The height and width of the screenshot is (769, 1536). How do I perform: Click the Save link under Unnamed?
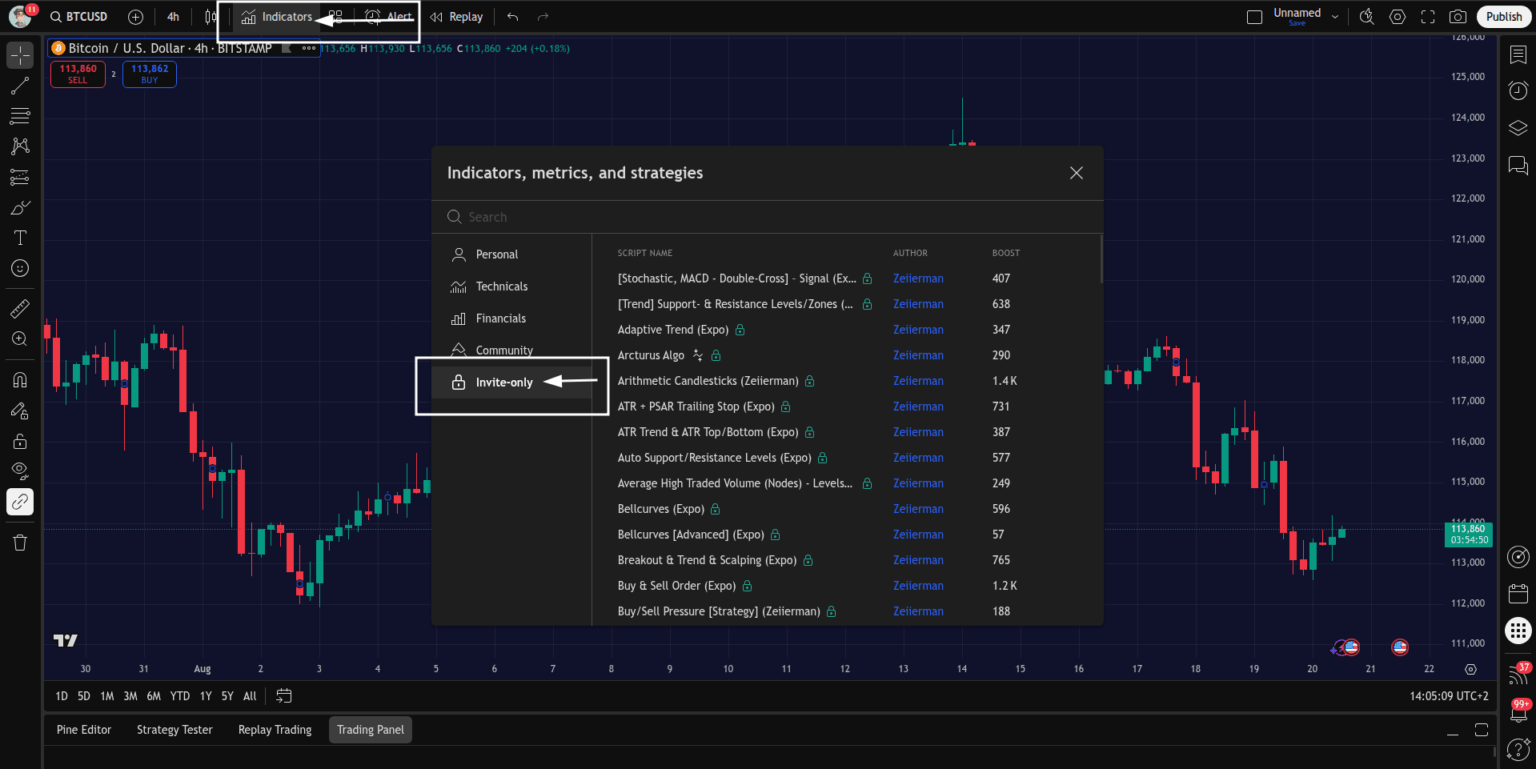(1296, 23)
